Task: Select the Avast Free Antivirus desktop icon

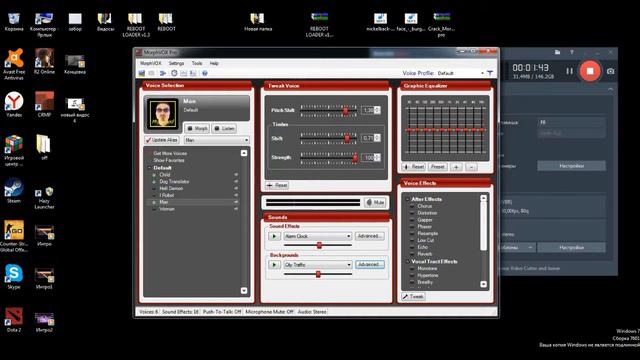Action: point(14,64)
